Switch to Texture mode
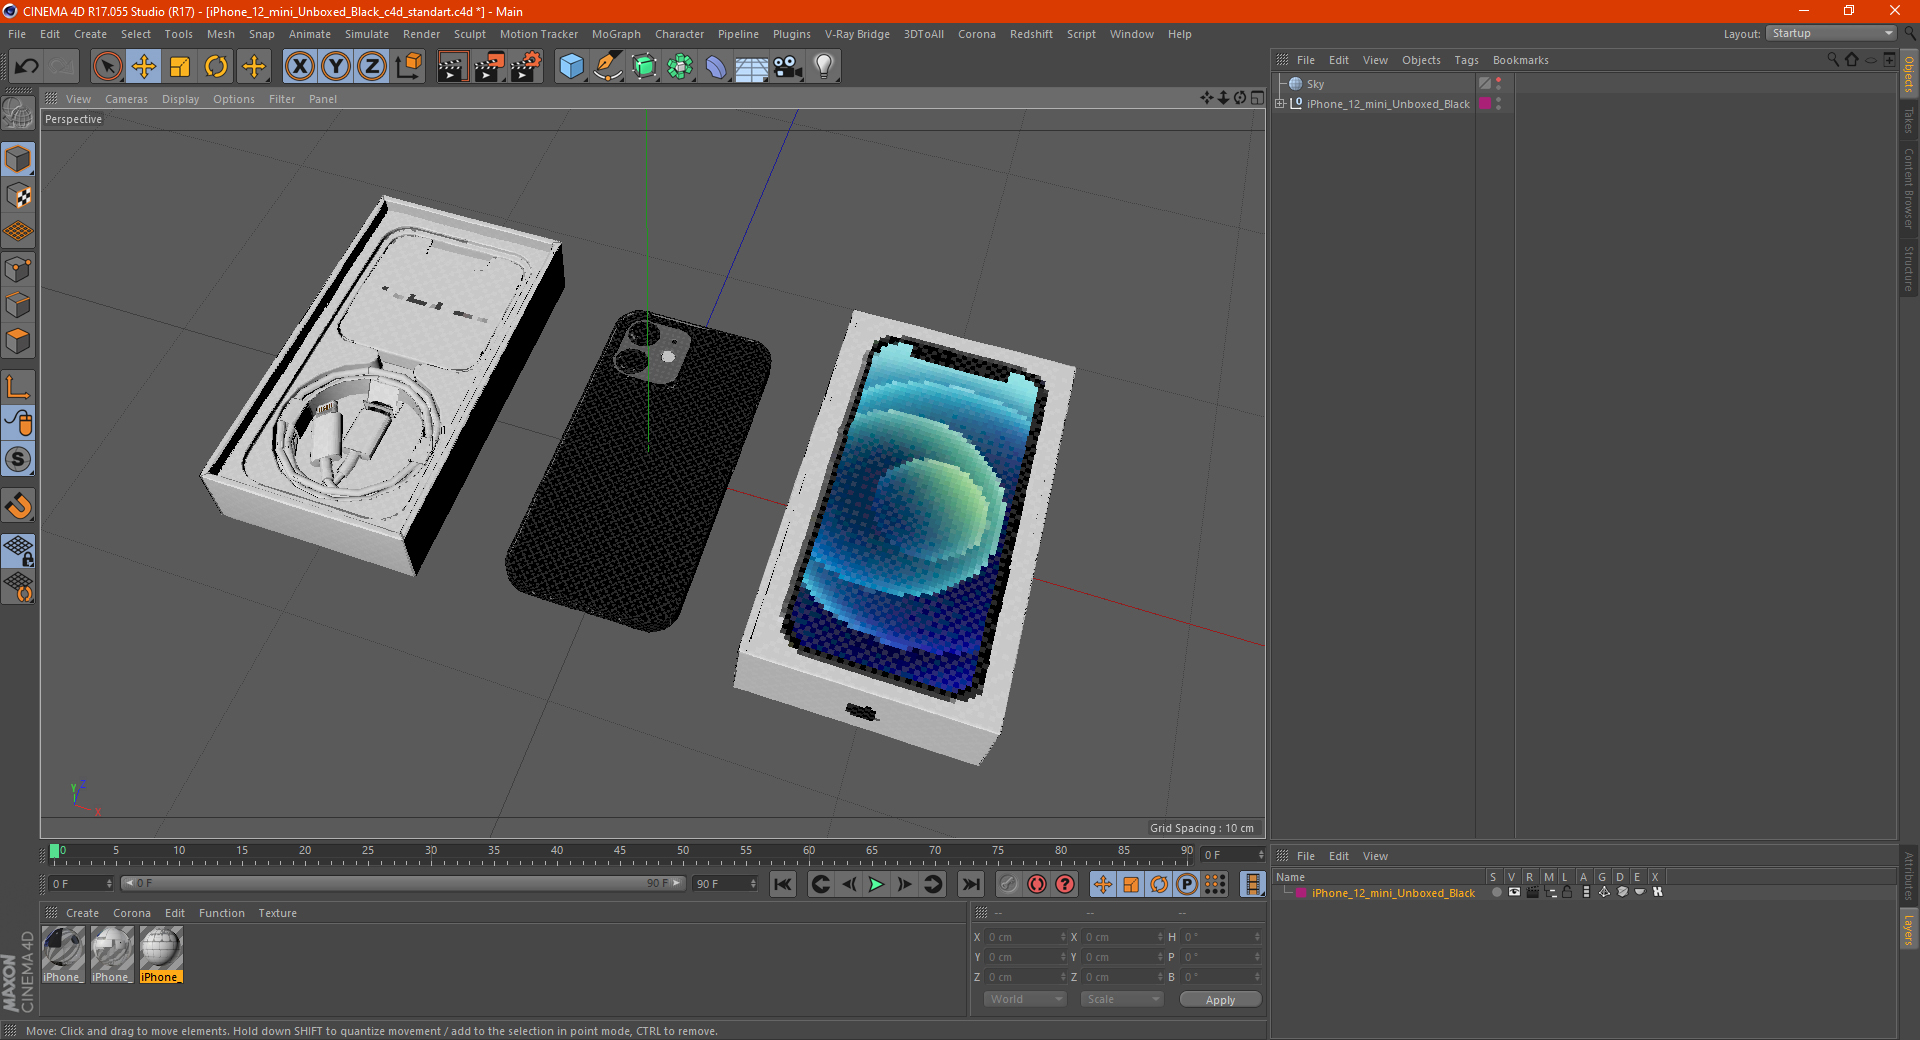Viewport: 1920px width, 1040px height. pos(18,196)
